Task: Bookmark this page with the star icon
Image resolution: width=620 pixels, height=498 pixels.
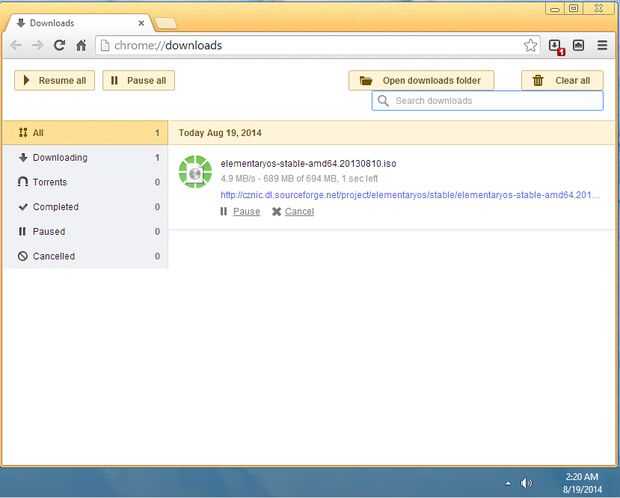Action: 530,45
